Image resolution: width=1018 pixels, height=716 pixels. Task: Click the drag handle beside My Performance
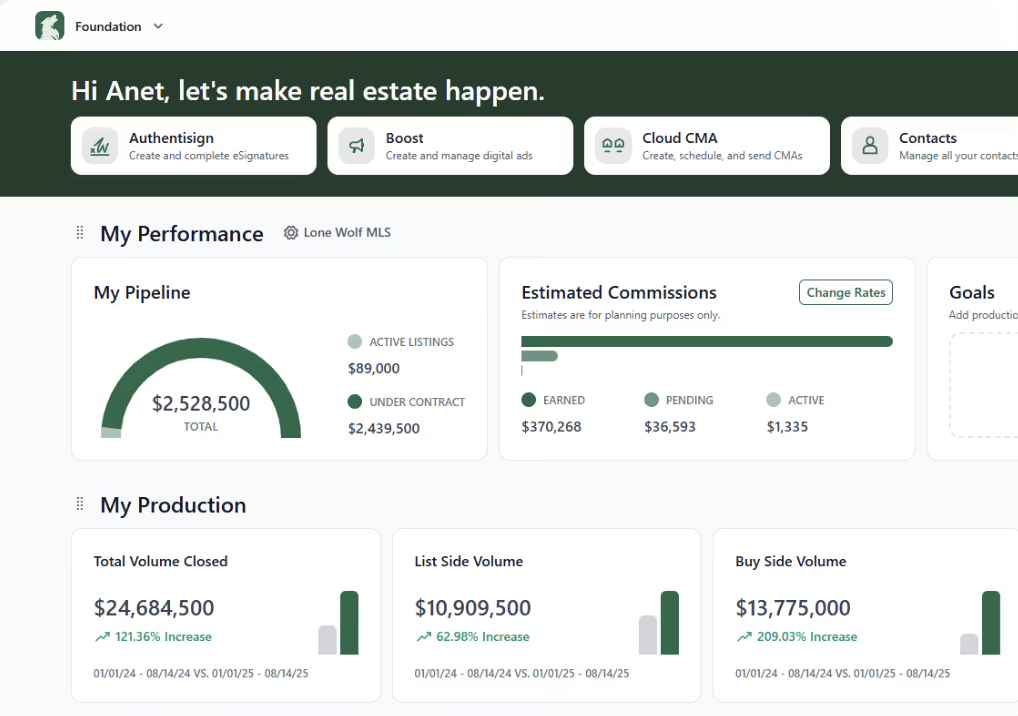coord(79,232)
